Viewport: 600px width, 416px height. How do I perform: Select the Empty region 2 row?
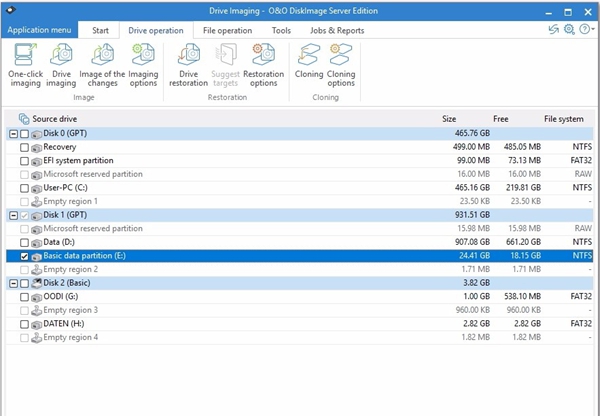pos(300,270)
